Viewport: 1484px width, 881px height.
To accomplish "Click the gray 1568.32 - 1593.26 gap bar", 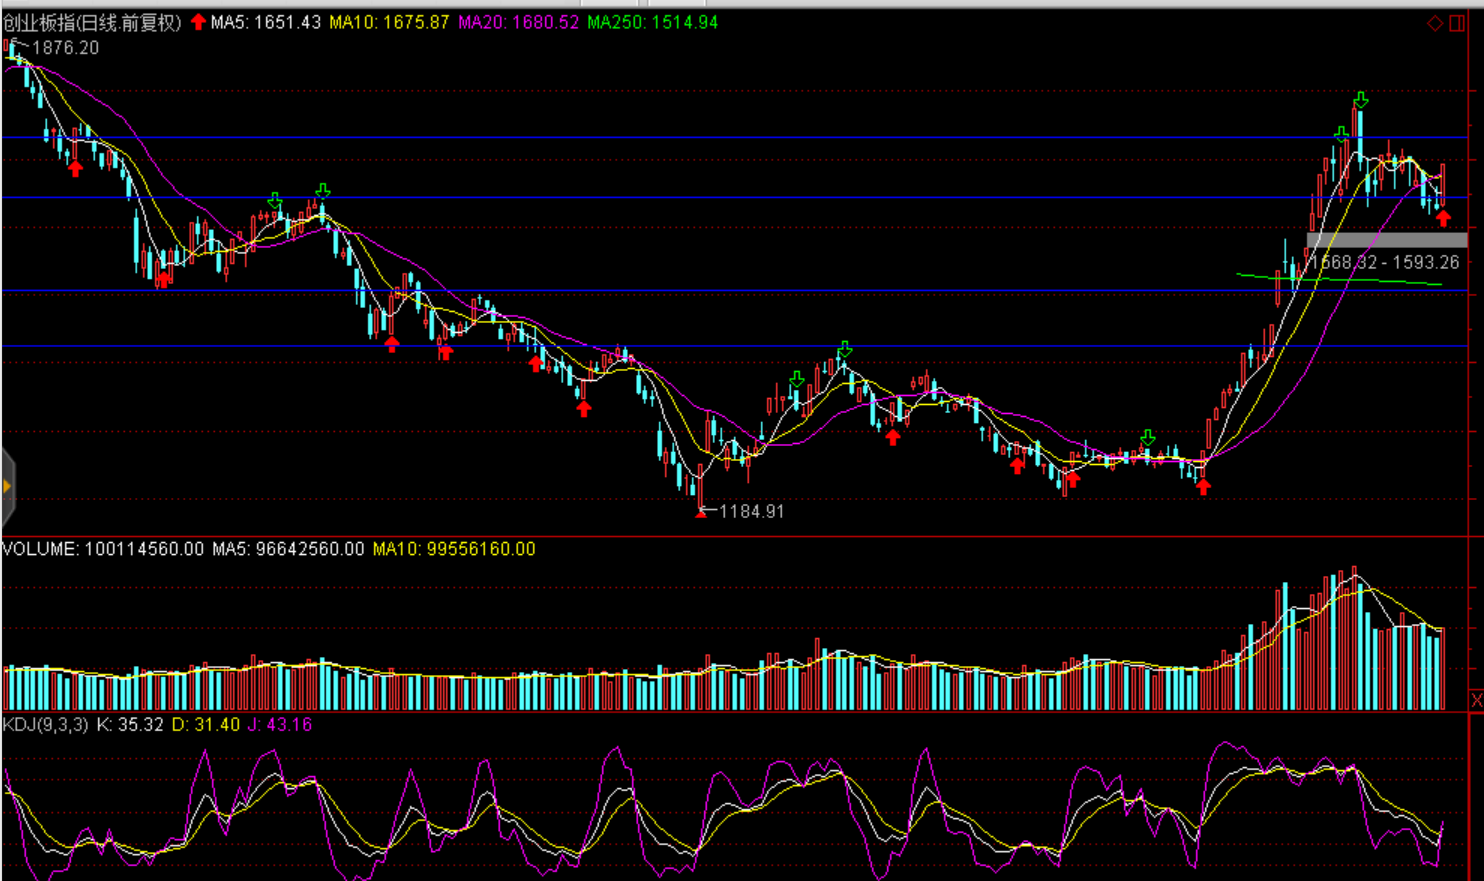I will tap(1386, 240).
